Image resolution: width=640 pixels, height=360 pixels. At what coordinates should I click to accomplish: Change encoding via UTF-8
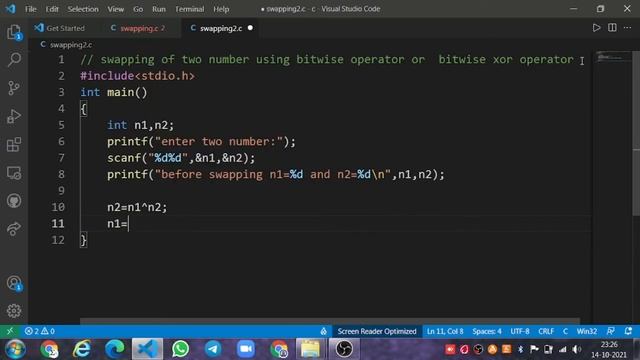(x=520, y=331)
